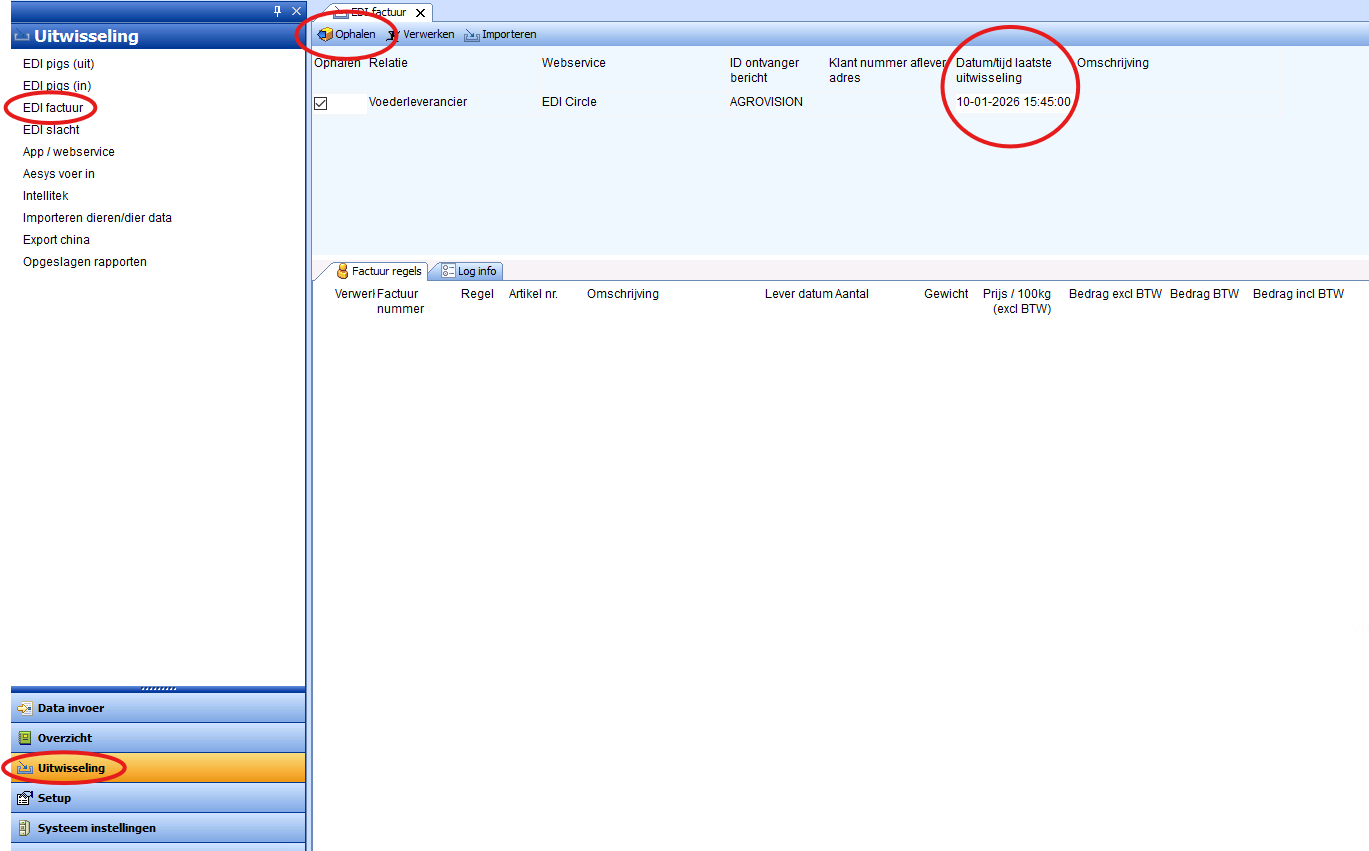
Task: Click the navigation pane splitter grip
Action: [158, 689]
